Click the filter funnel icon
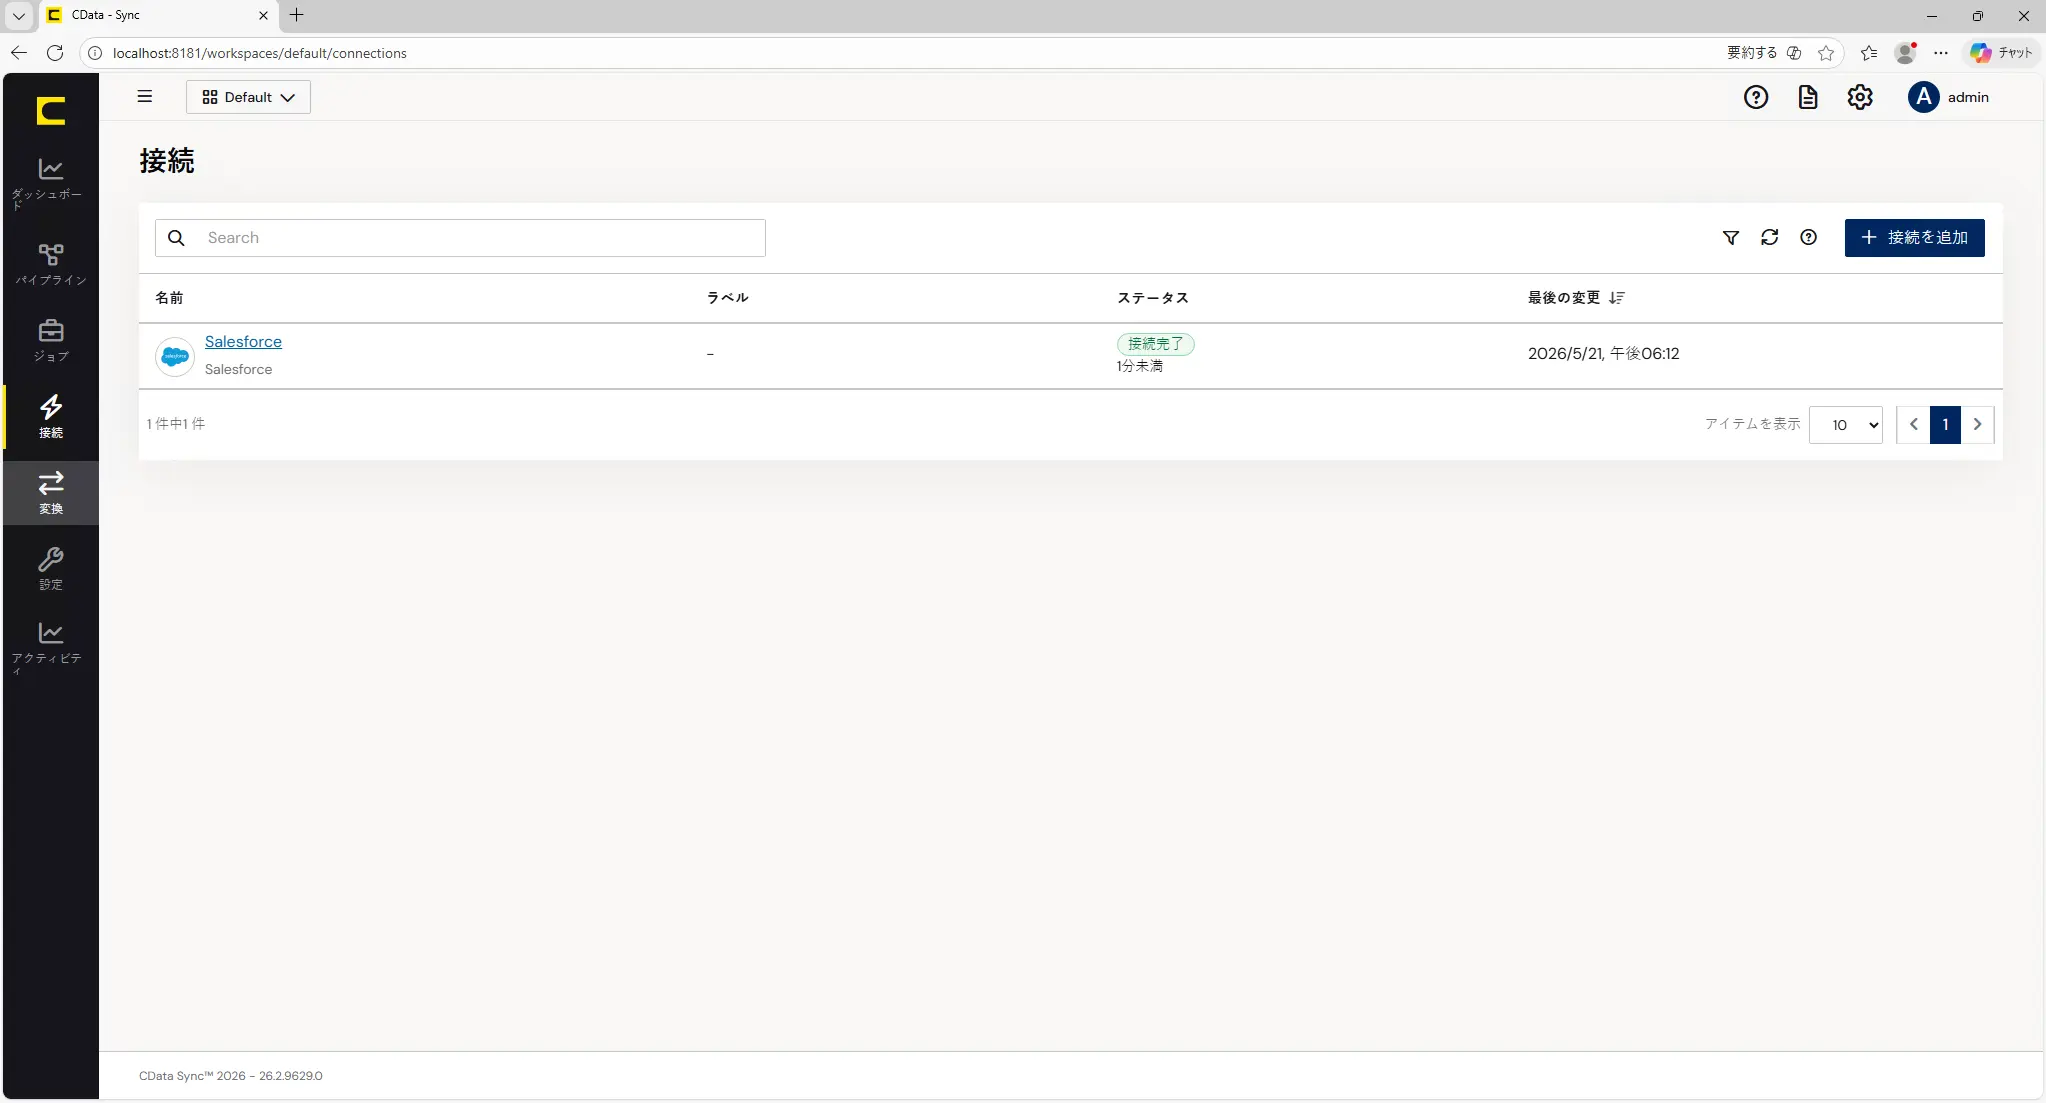The height and width of the screenshot is (1103, 2046). coord(1731,238)
